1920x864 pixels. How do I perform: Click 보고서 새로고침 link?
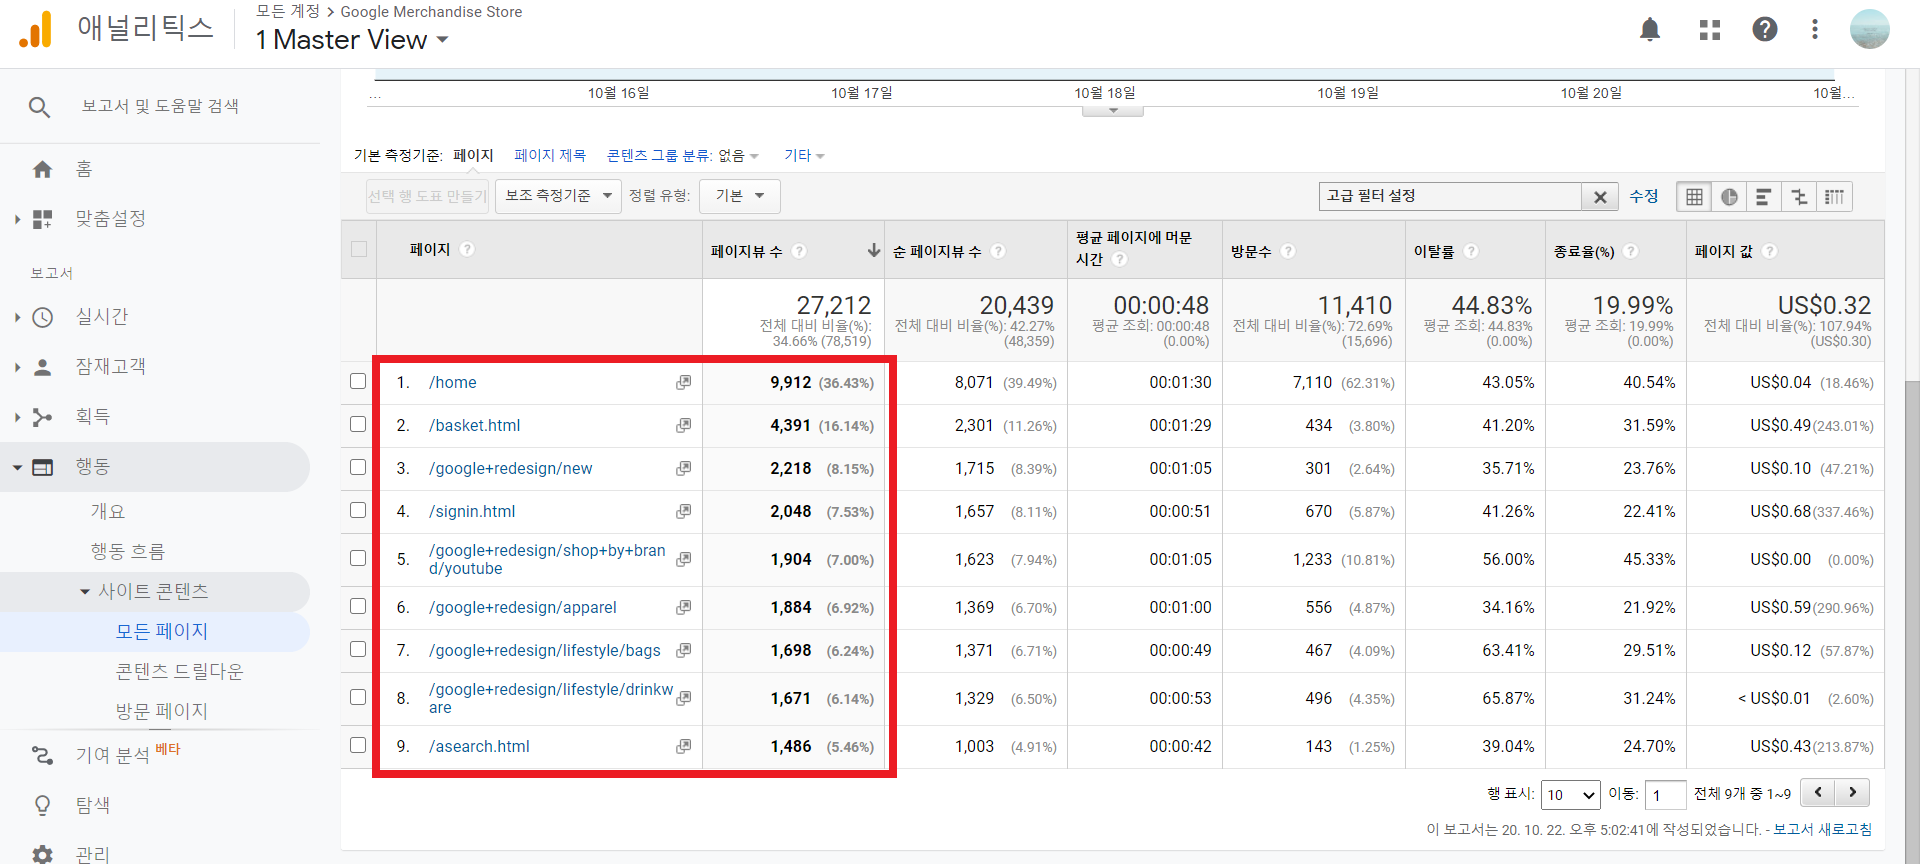[1822, 829]
